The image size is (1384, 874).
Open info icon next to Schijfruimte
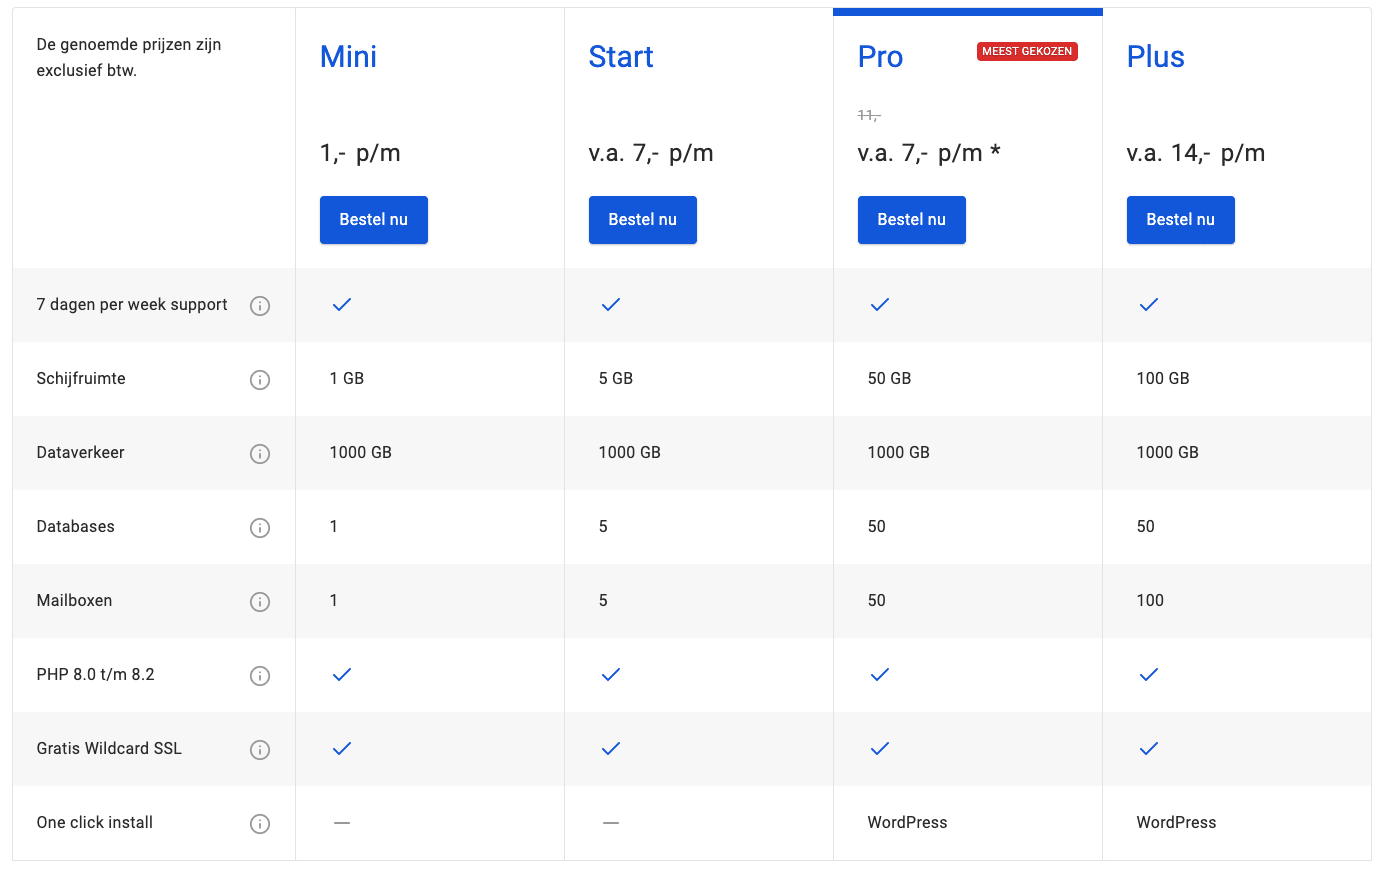click(260, 380)
